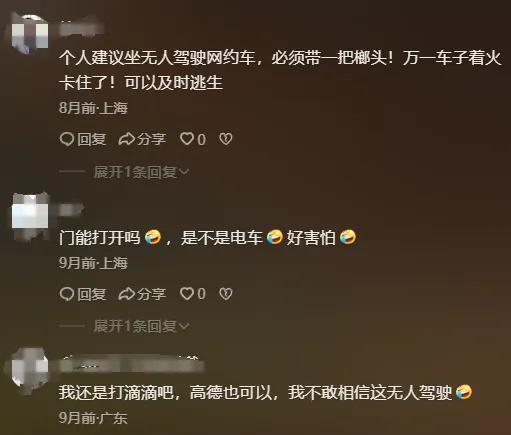Open first commenter's avatar

30,33
